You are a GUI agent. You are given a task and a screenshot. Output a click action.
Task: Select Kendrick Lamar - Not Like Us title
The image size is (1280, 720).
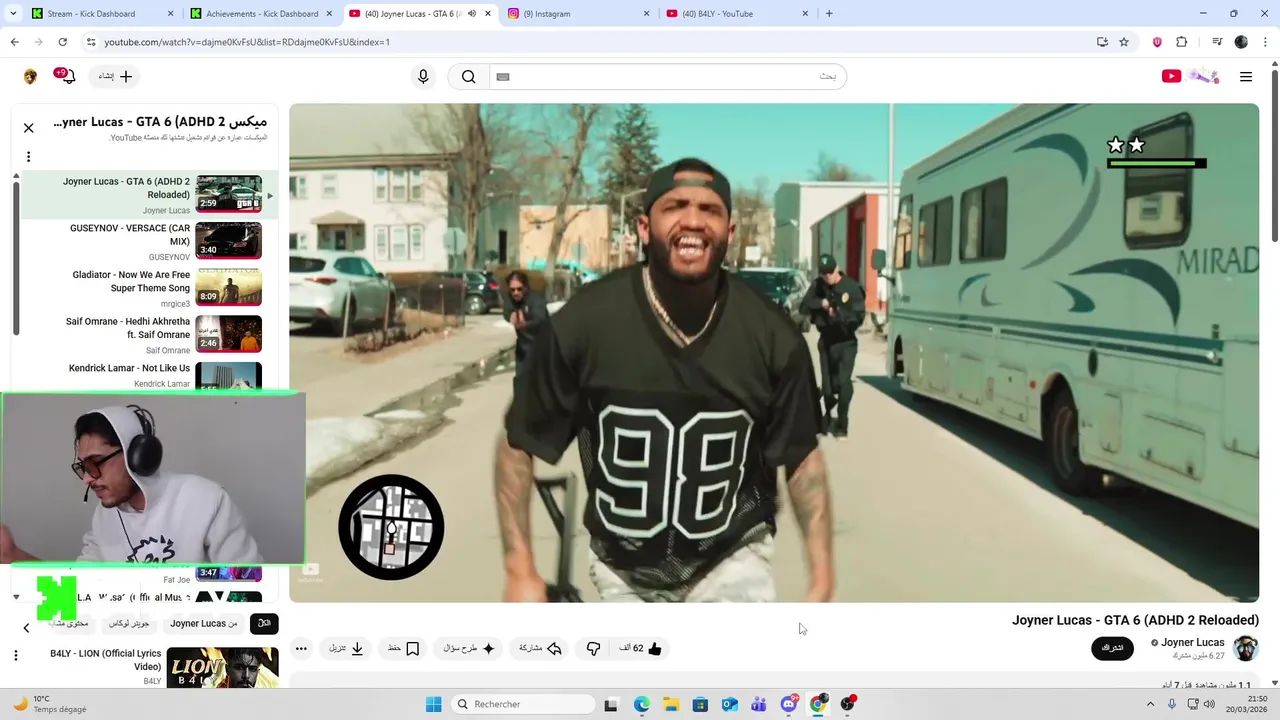point(129,368)
